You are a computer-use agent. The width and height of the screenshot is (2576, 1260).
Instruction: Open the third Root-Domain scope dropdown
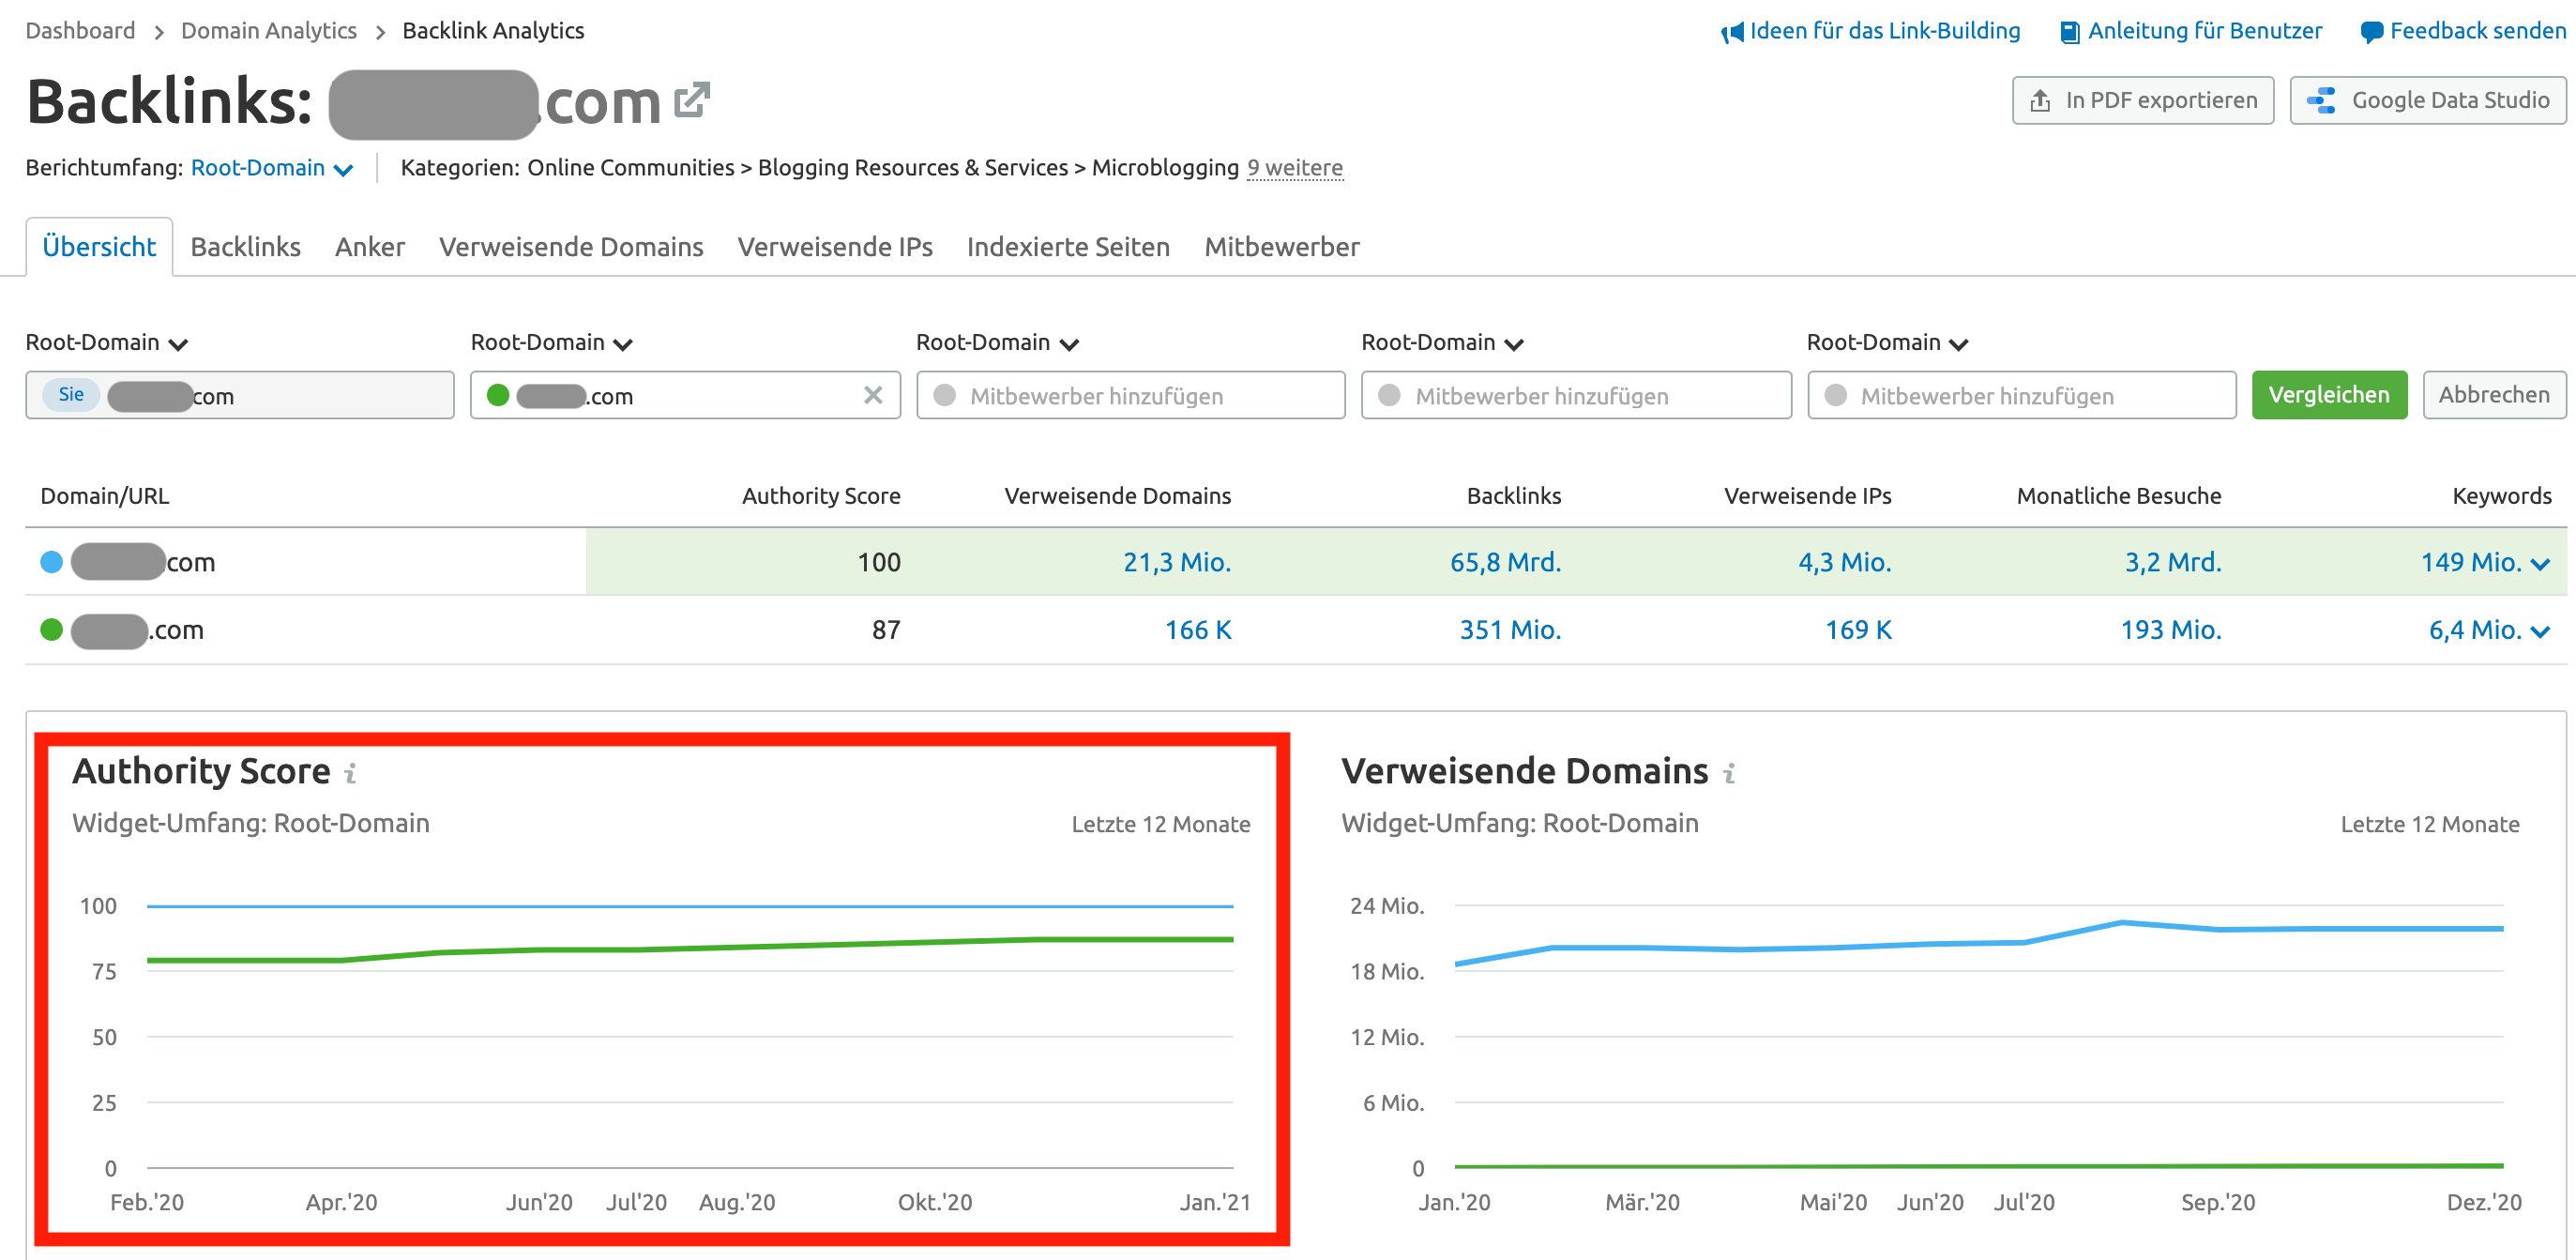point(998,343)
